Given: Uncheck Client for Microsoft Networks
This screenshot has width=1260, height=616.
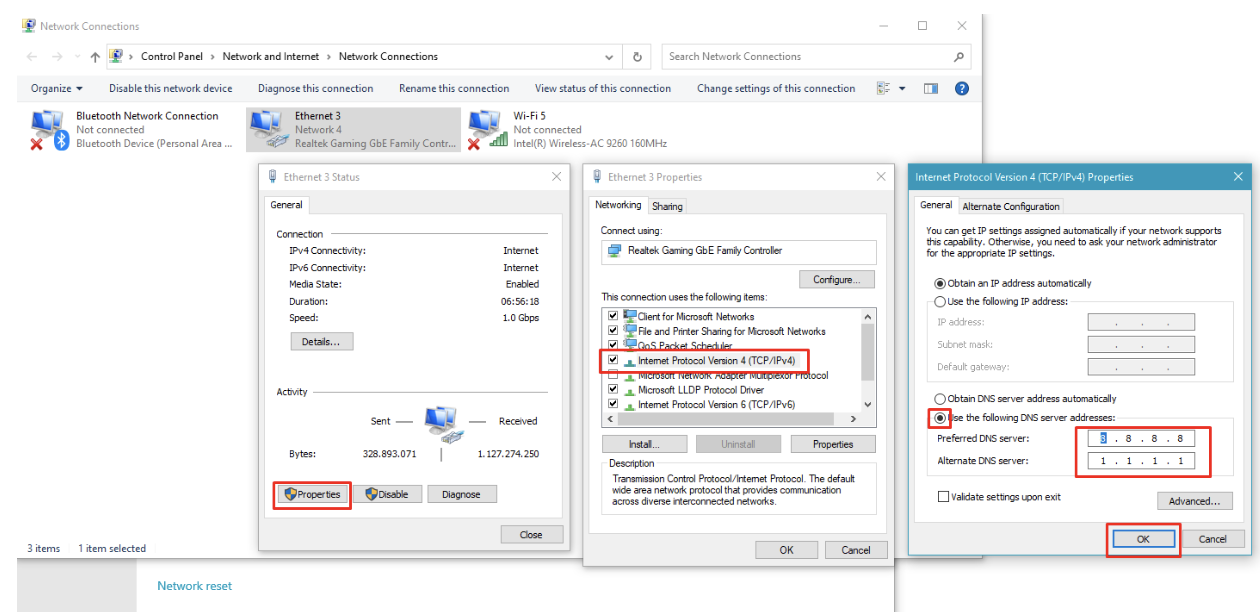Looking at the screenshot, I should [613, 316].
